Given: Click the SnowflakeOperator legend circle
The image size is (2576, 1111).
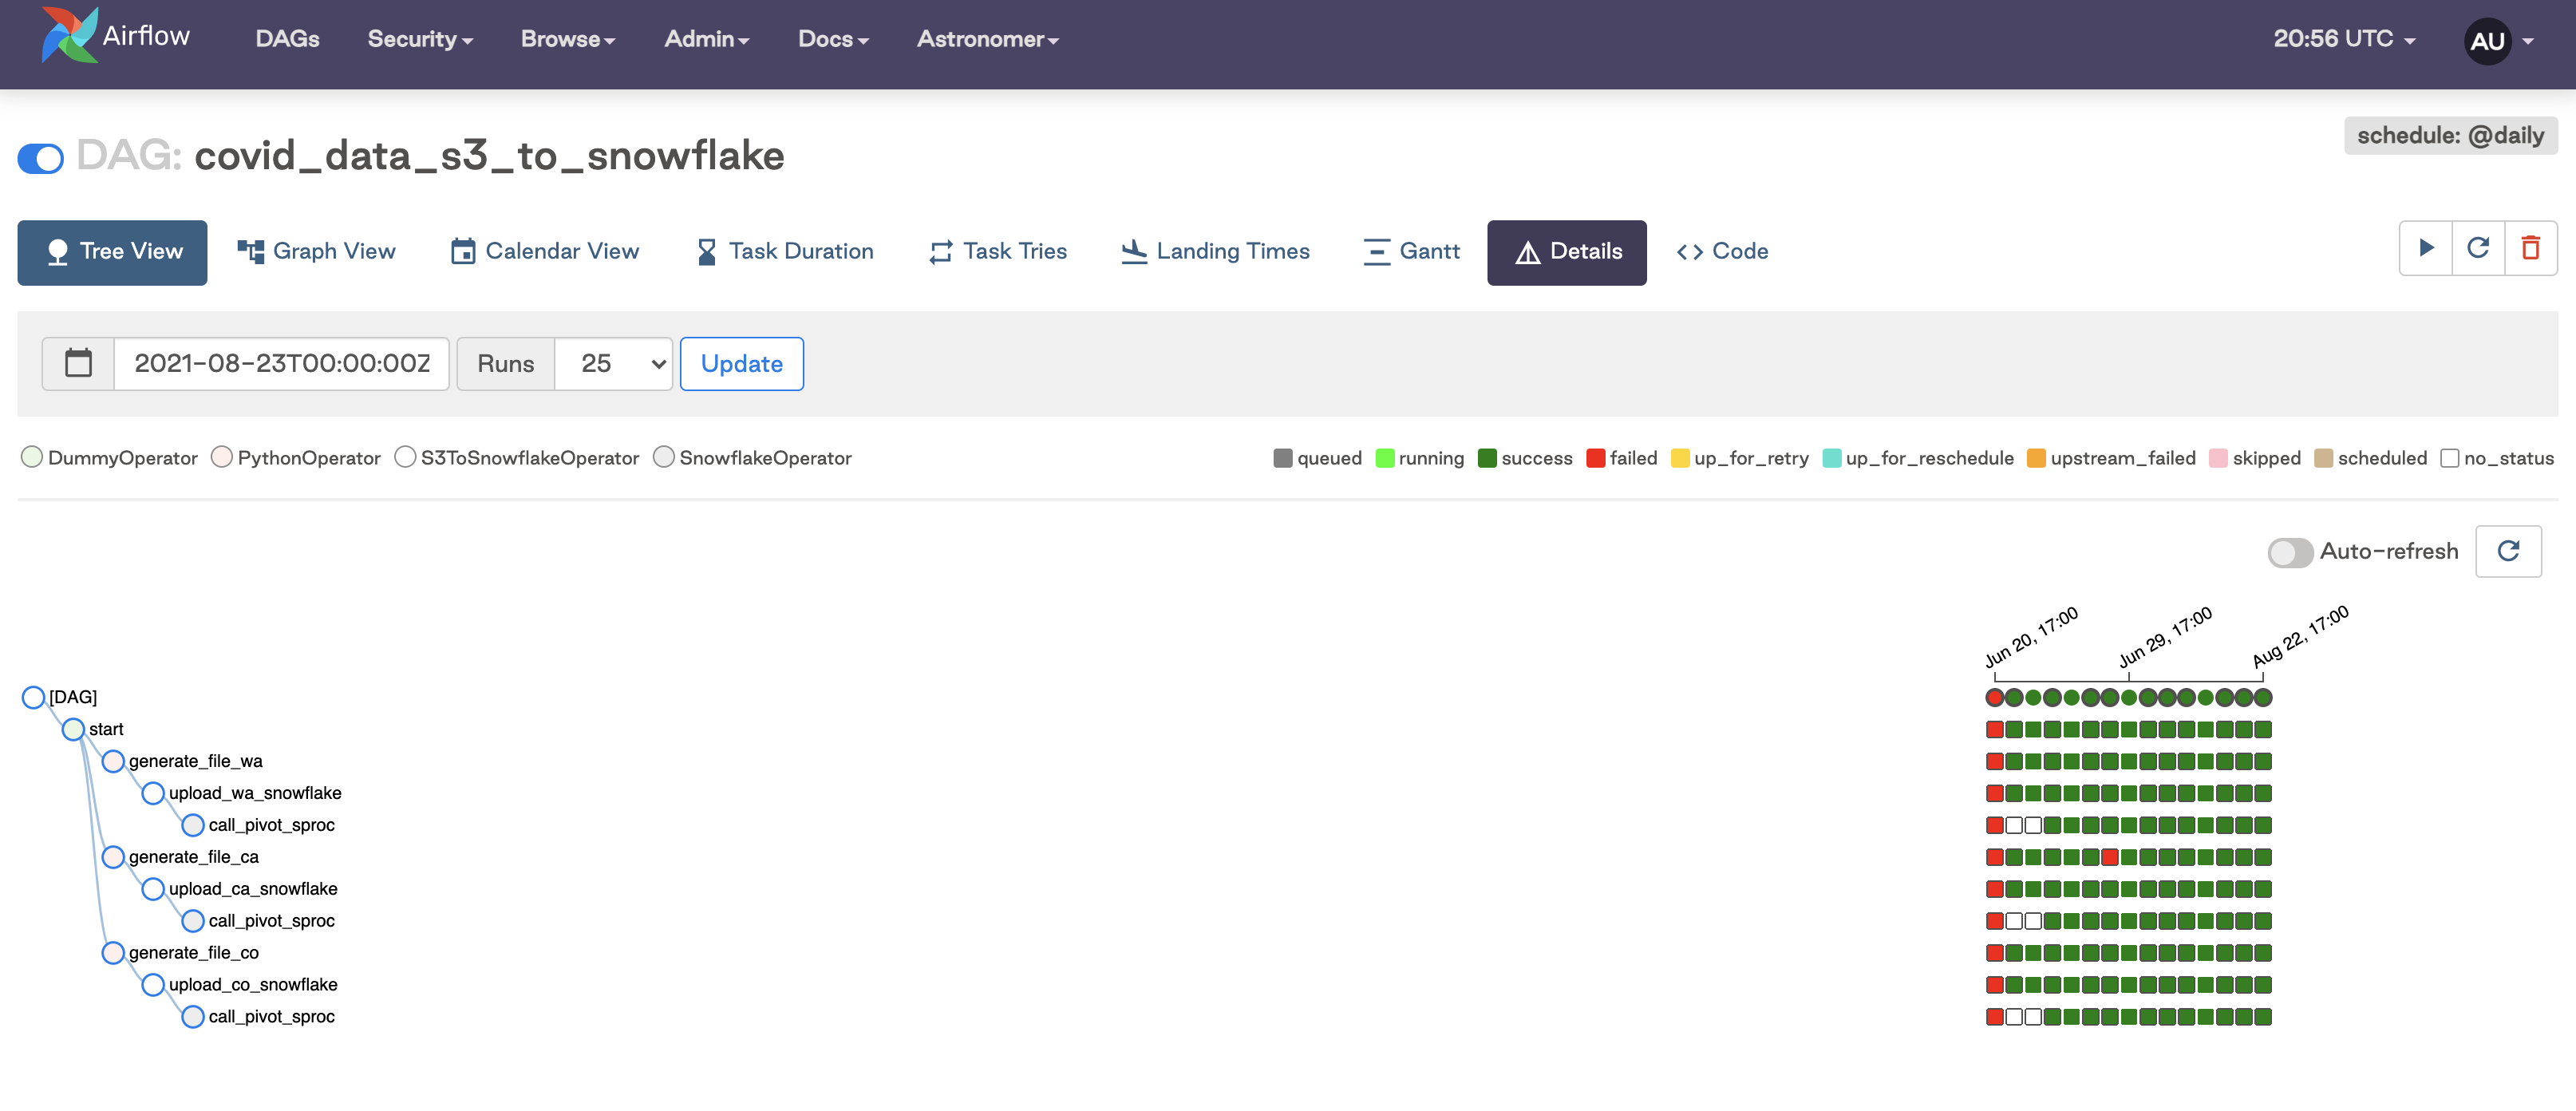Looking at the screenshot, I should click(664, 457).
